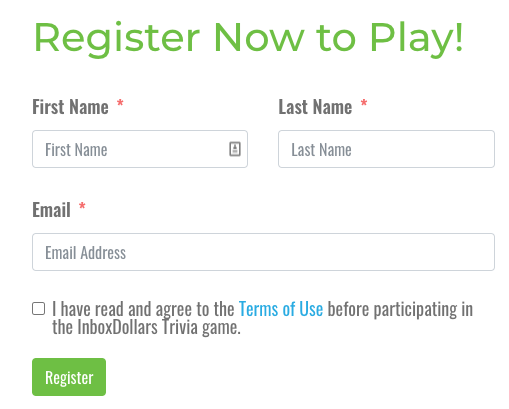Click the word 'to' in the green heading
Screen dimensions: 509x409
coord(336,39)
